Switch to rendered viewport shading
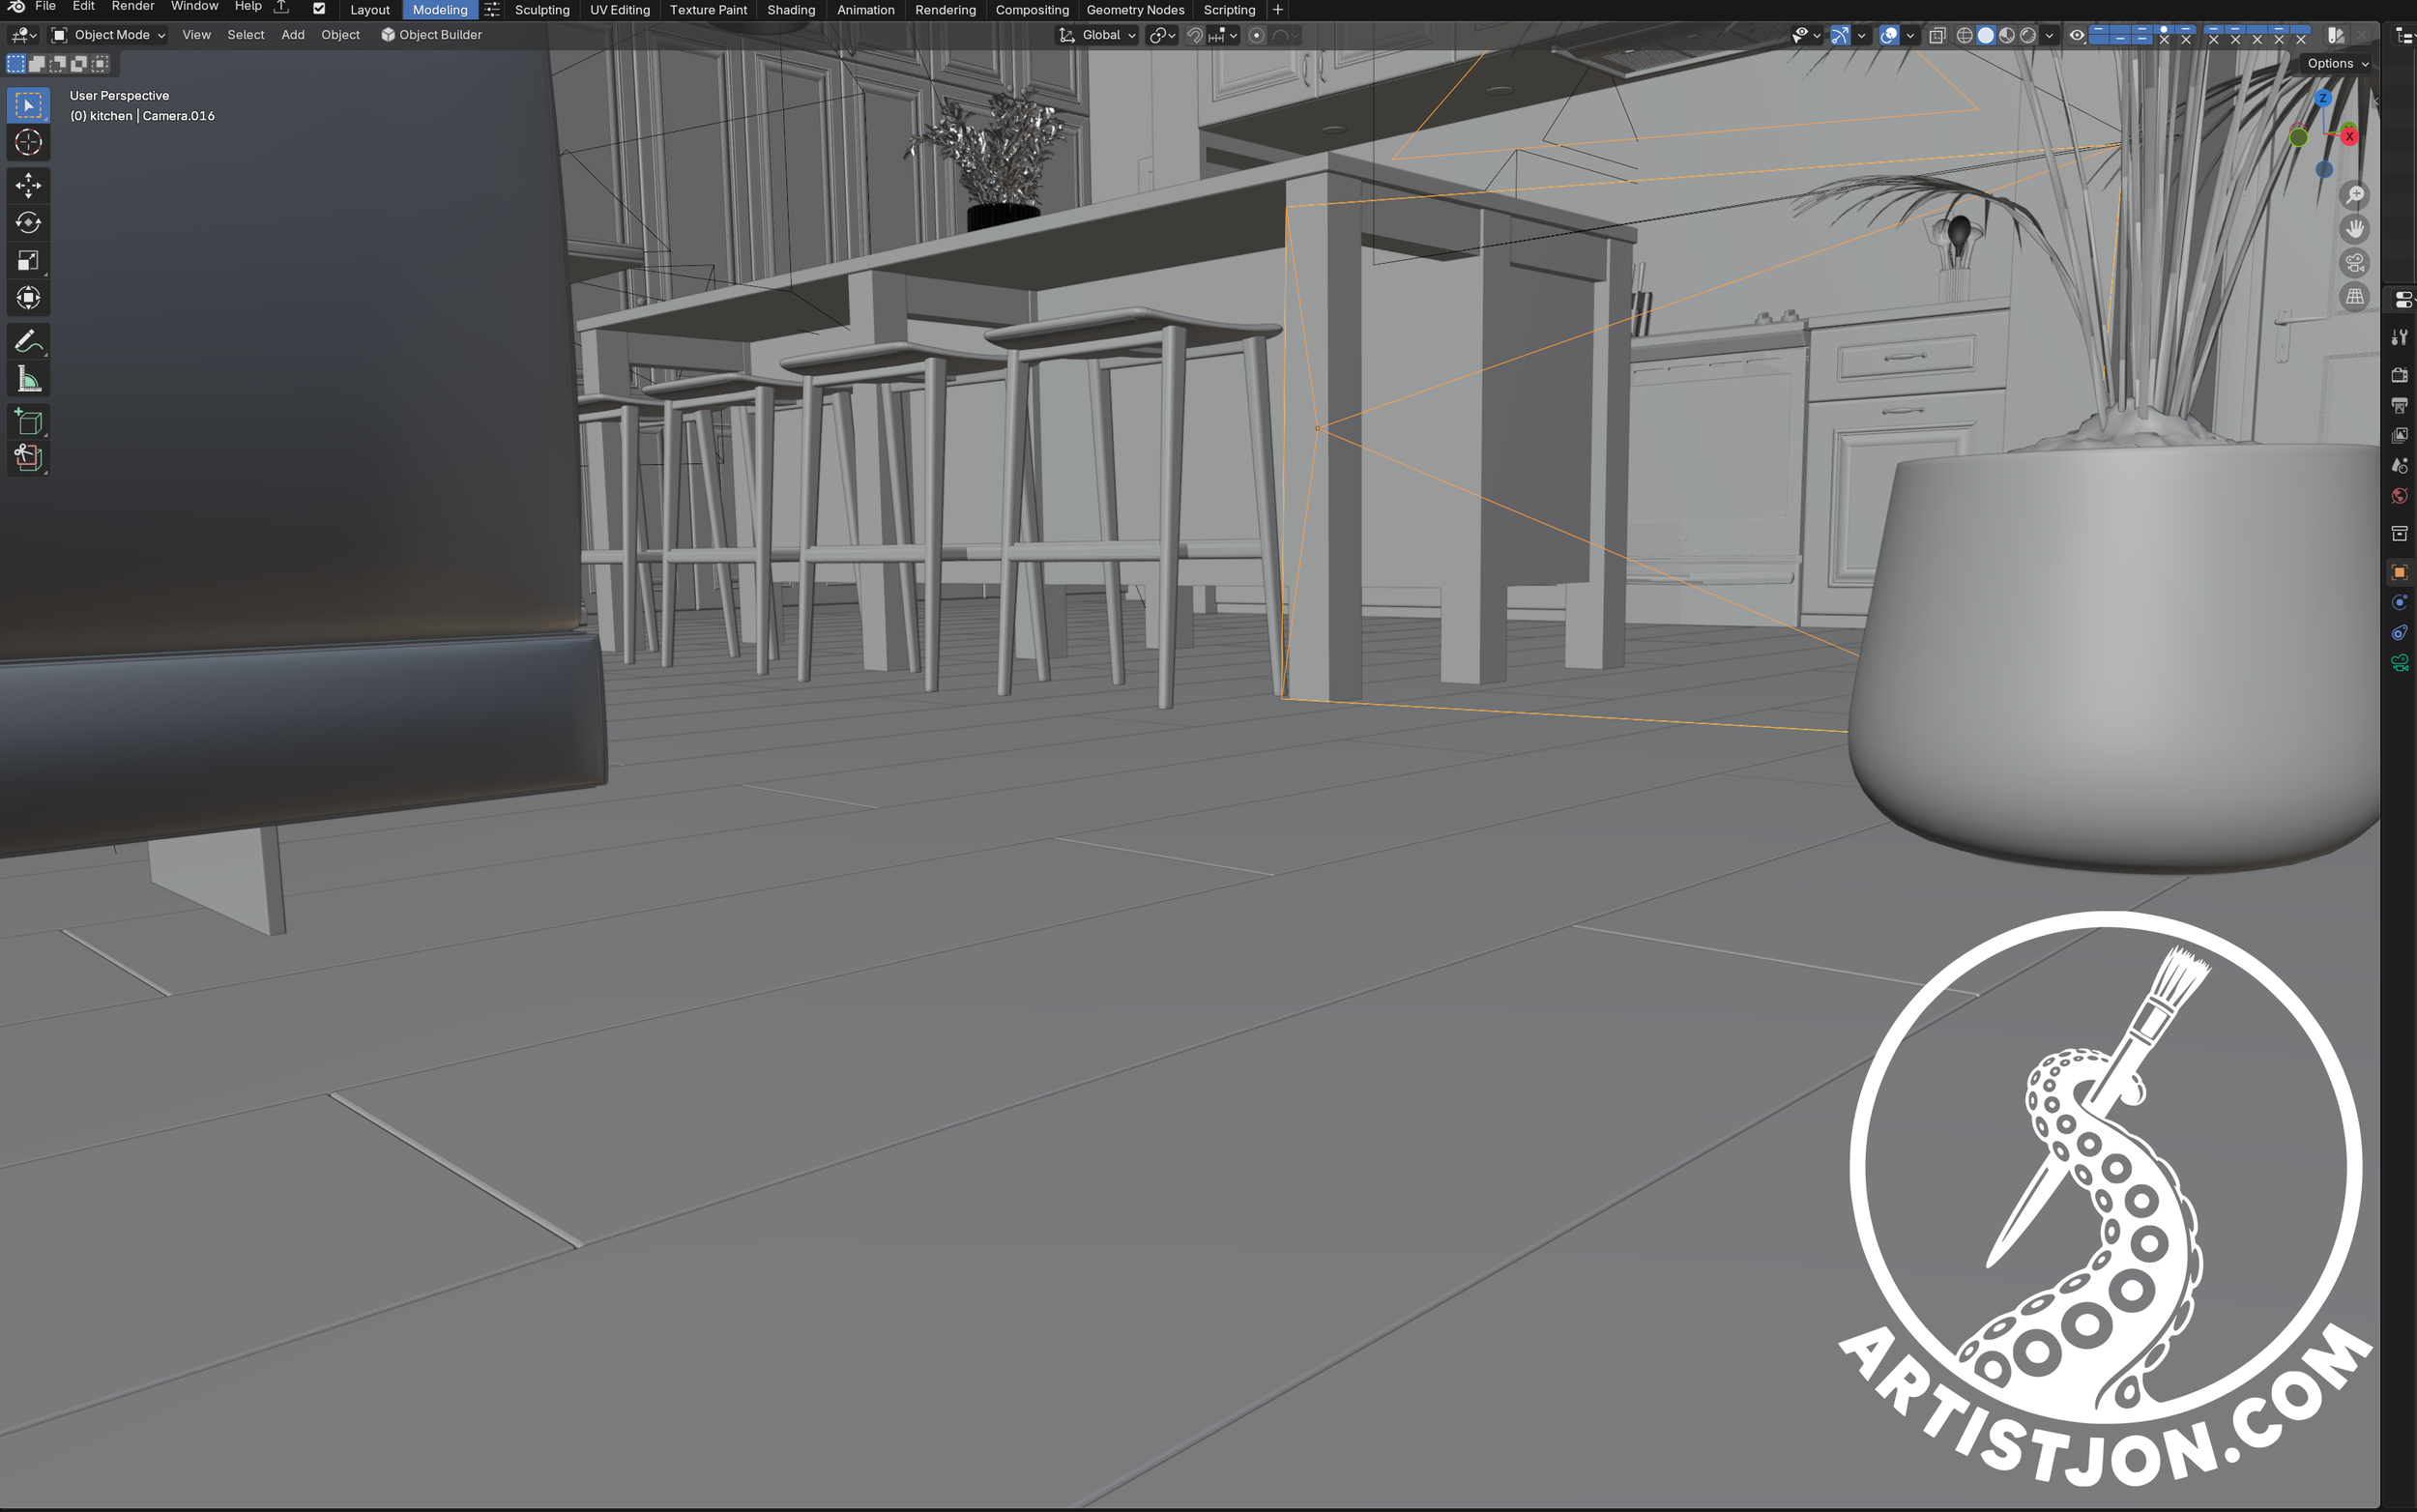This screenshot has height=1512, width=2417. (2028, 35)
